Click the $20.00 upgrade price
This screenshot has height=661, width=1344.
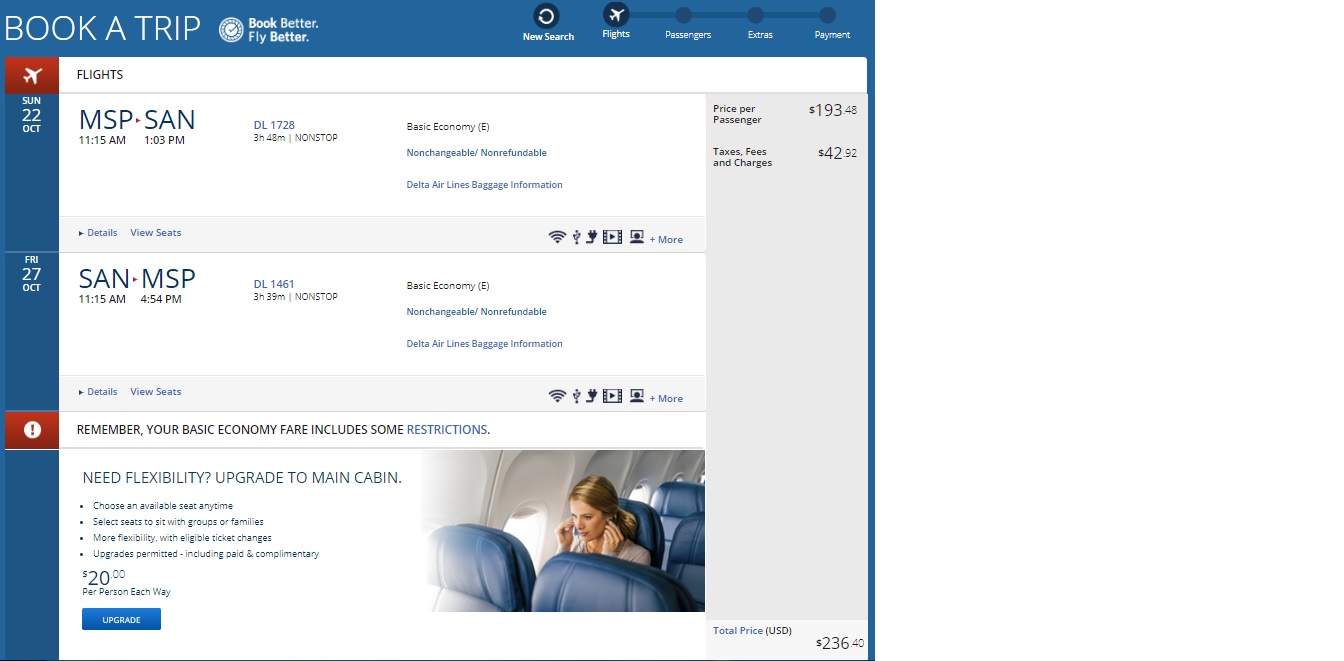point(104,577)
